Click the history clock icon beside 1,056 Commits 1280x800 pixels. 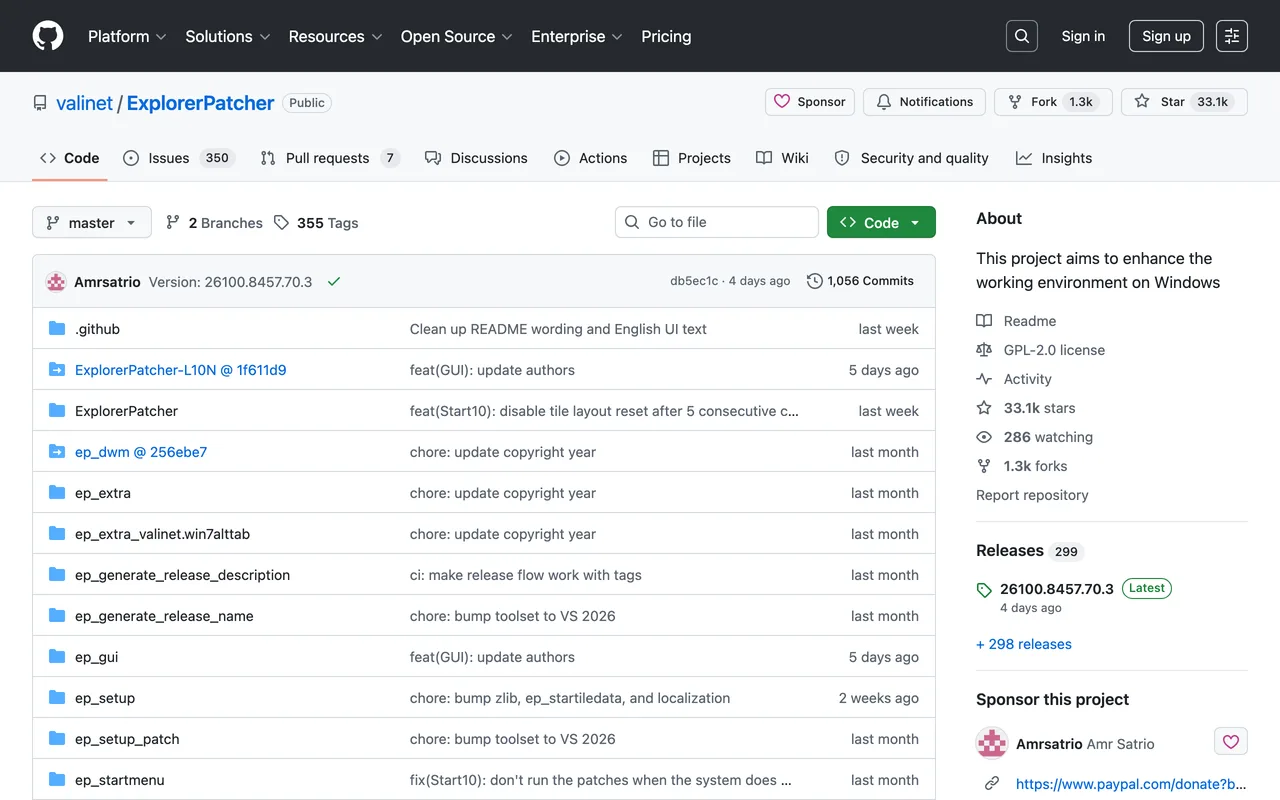tap(815, 281)
